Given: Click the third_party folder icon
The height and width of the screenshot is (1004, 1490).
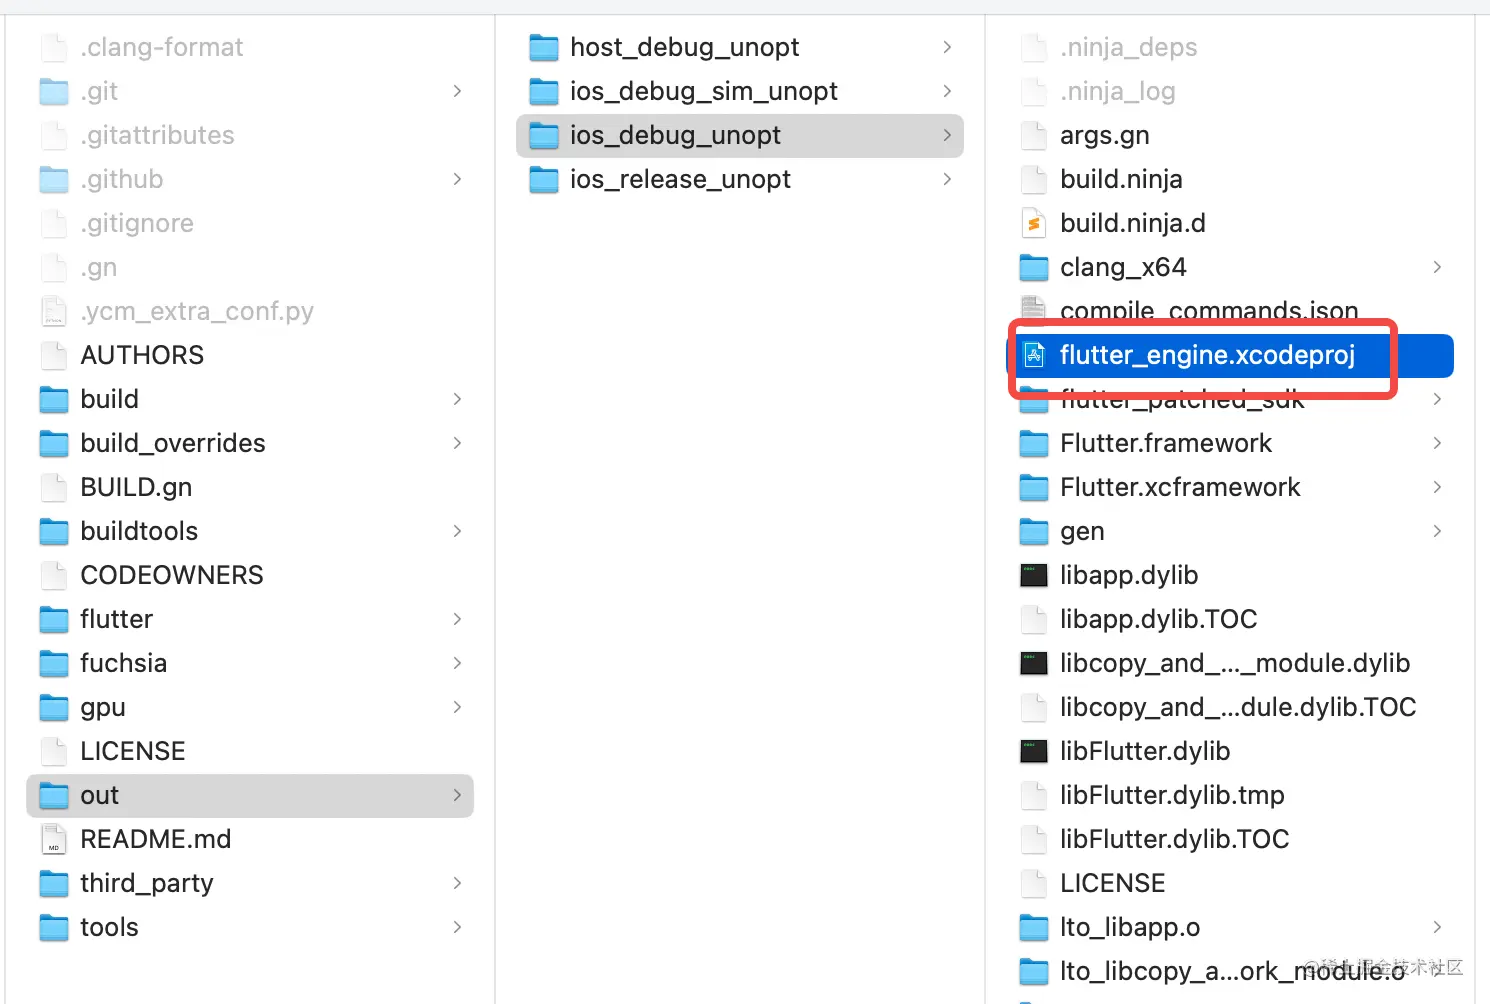Looking at the screenshot, I should point(54,883).
